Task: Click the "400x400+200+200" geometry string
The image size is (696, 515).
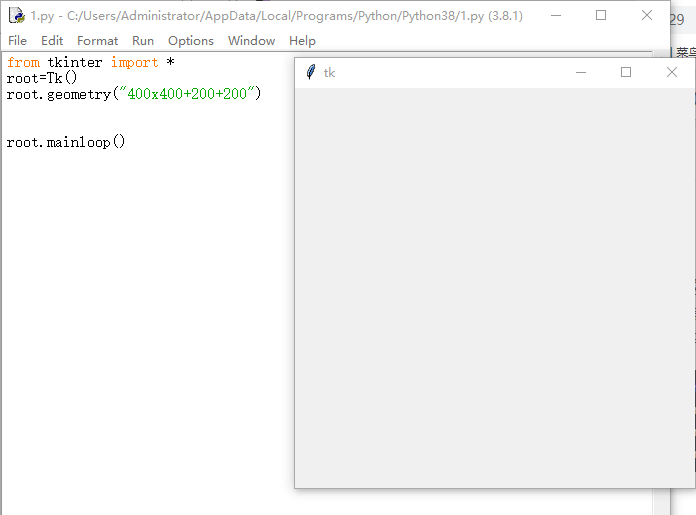Action: (187, 94)
